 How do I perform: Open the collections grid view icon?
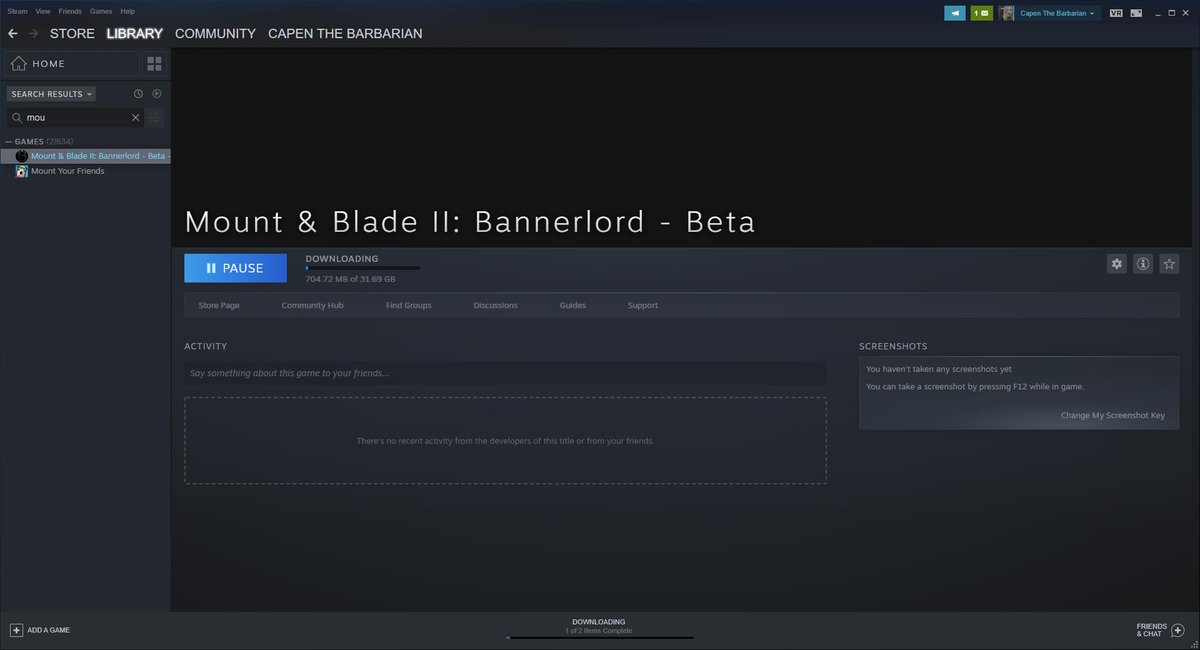[x=154, y=64]
